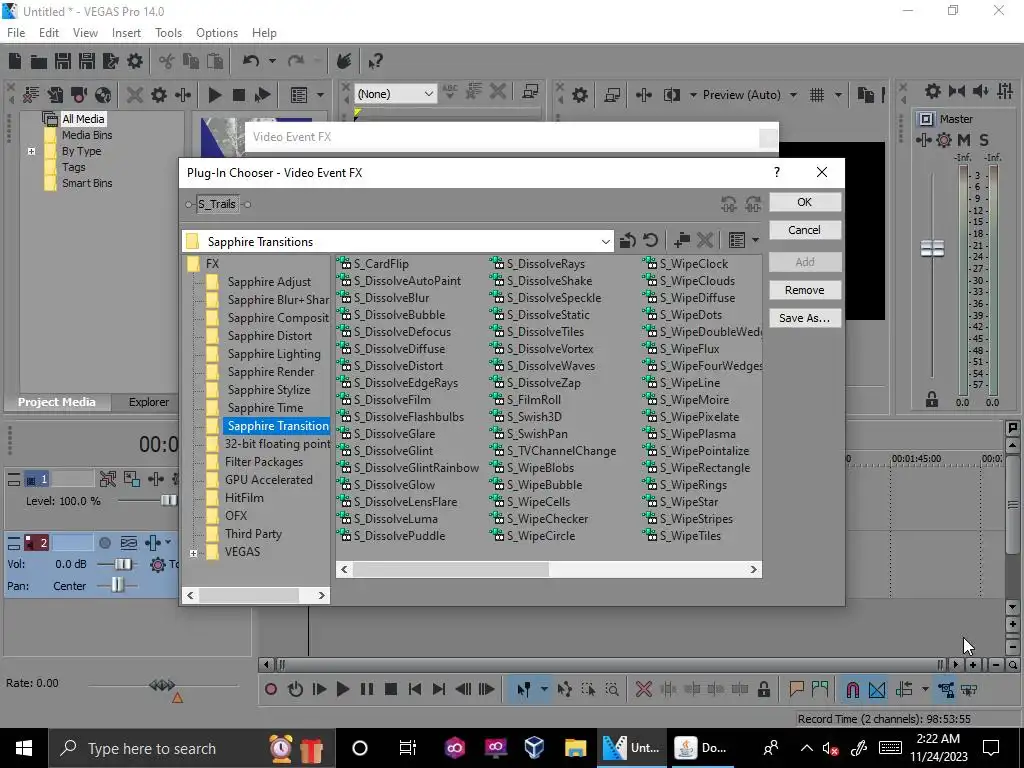1024x768 pixels.
Task: Click the Insert Region icon
Action: 820,689
